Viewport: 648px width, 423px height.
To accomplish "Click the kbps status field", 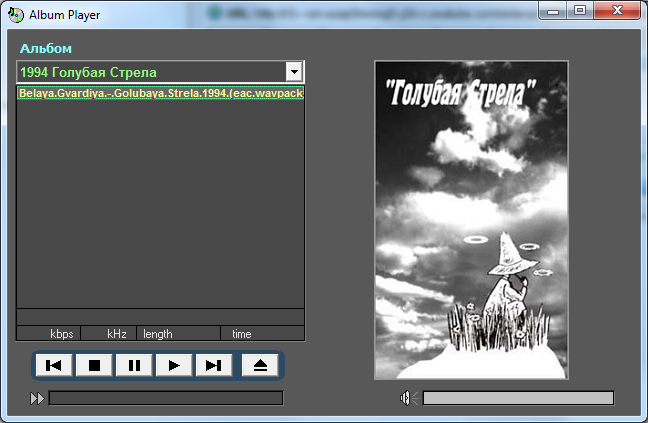I will pos(48,333).
